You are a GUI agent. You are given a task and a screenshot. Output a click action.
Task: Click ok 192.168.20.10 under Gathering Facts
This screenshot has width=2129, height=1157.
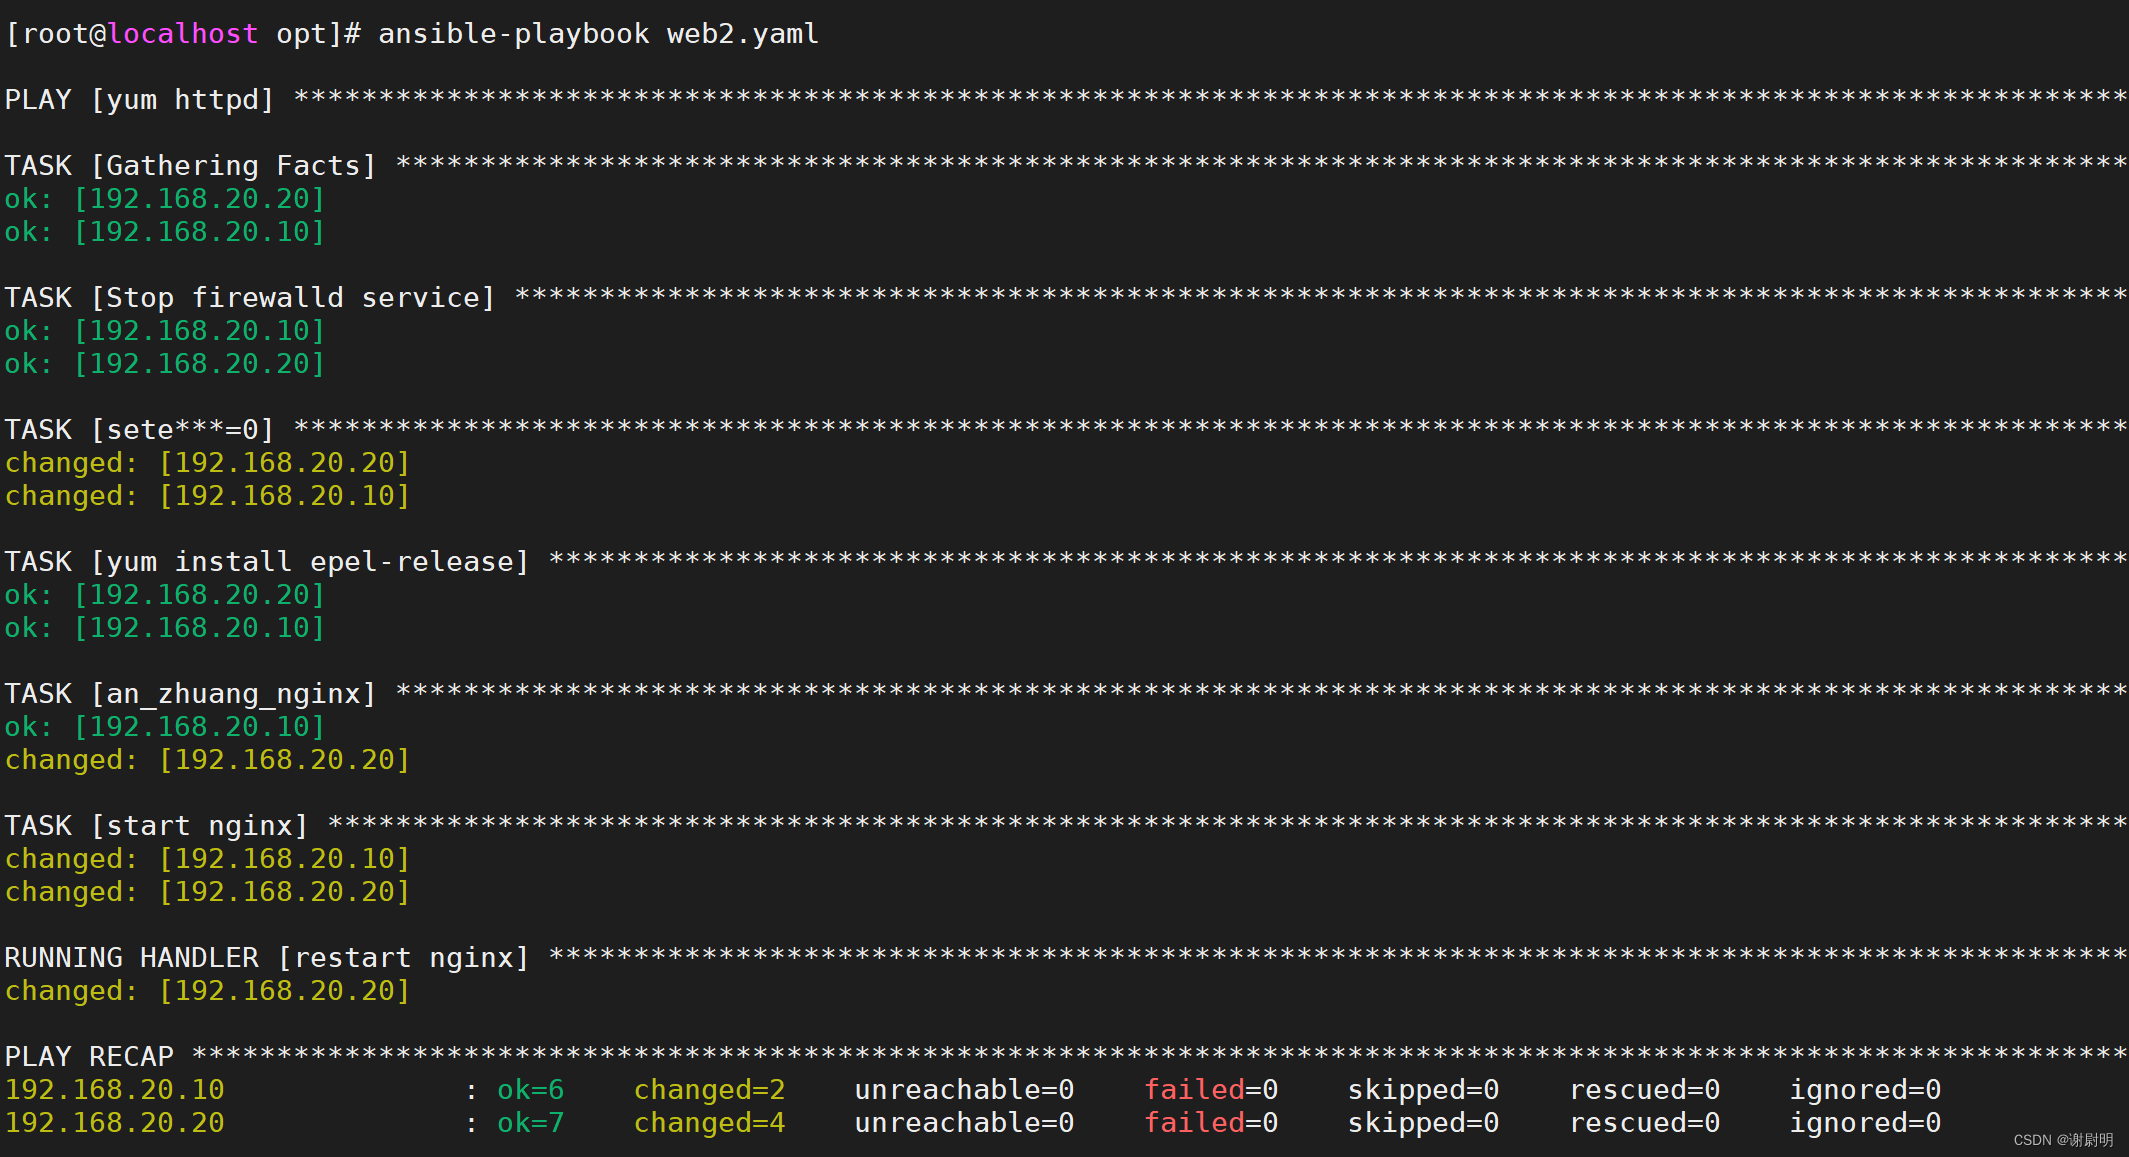(165, 232)
